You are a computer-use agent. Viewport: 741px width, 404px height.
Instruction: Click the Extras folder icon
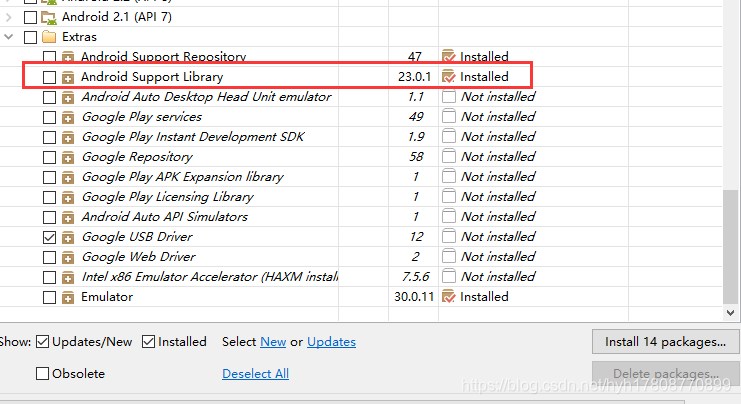point(49,37)
